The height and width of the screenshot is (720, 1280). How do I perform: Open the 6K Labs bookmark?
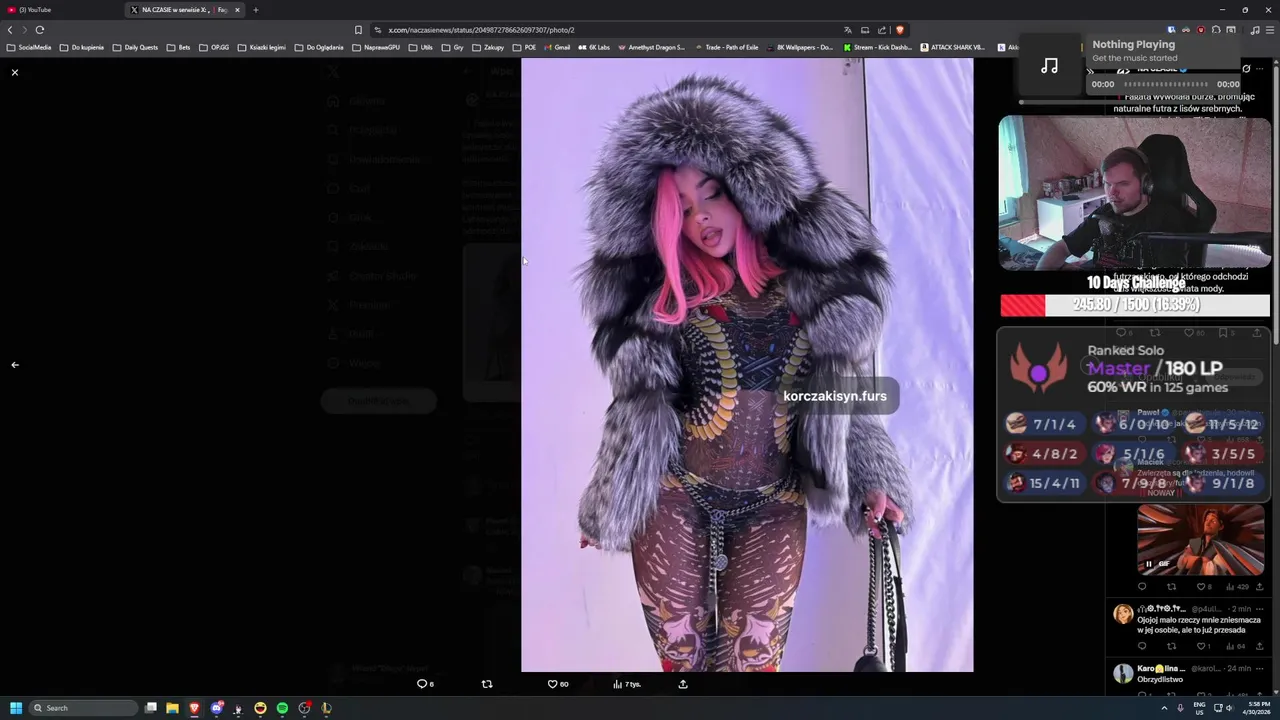click(594, 47)
